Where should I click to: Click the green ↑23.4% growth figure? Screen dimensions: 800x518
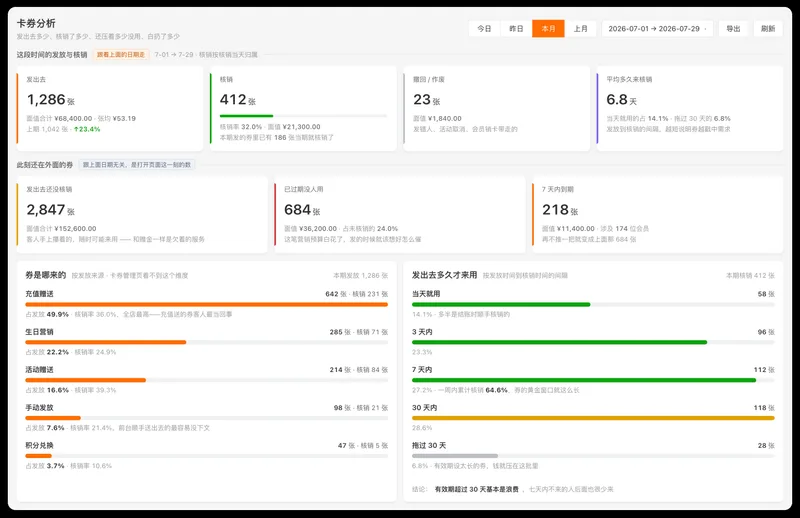tap(87, 129)
